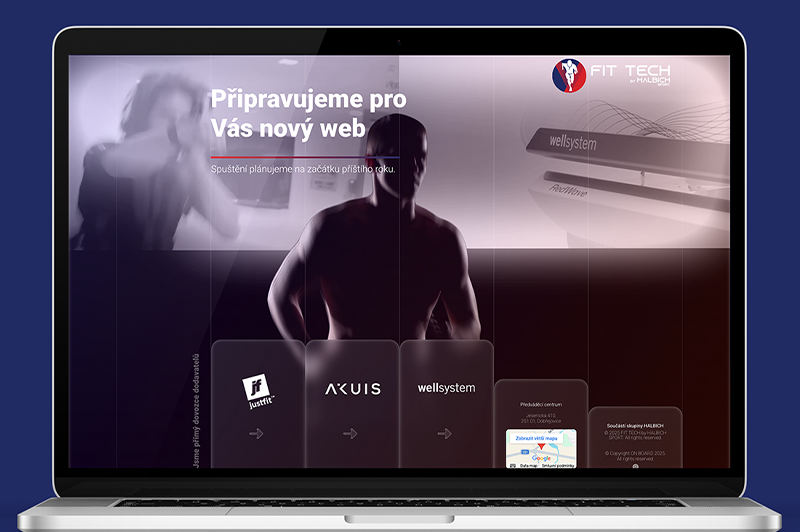Click the 'Zobrazit větší mapu' map link
The height and width of the screenshot is (532, 800).
pyautogui.click(x=537, y=438)
